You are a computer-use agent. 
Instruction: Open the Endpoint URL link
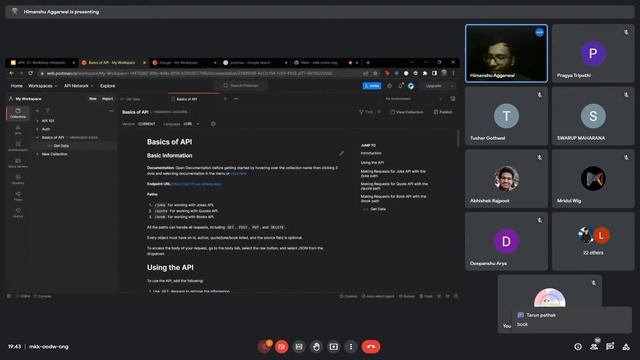coord(197,184)
